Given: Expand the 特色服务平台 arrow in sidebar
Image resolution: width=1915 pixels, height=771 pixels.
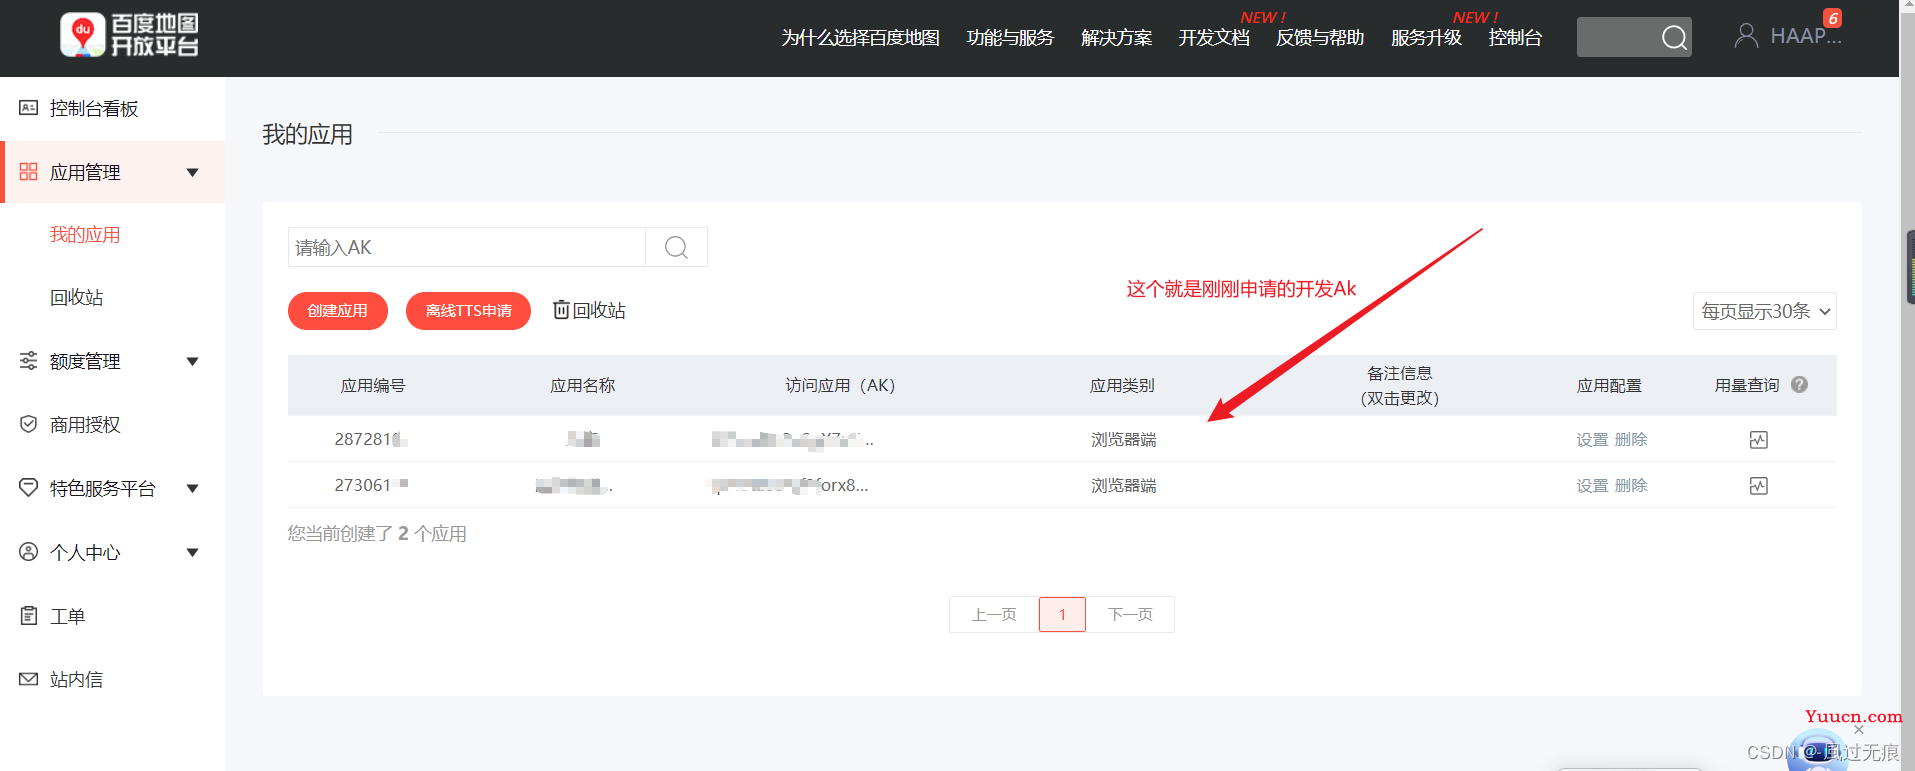Looking at the screenshot, I should [193, 489].
